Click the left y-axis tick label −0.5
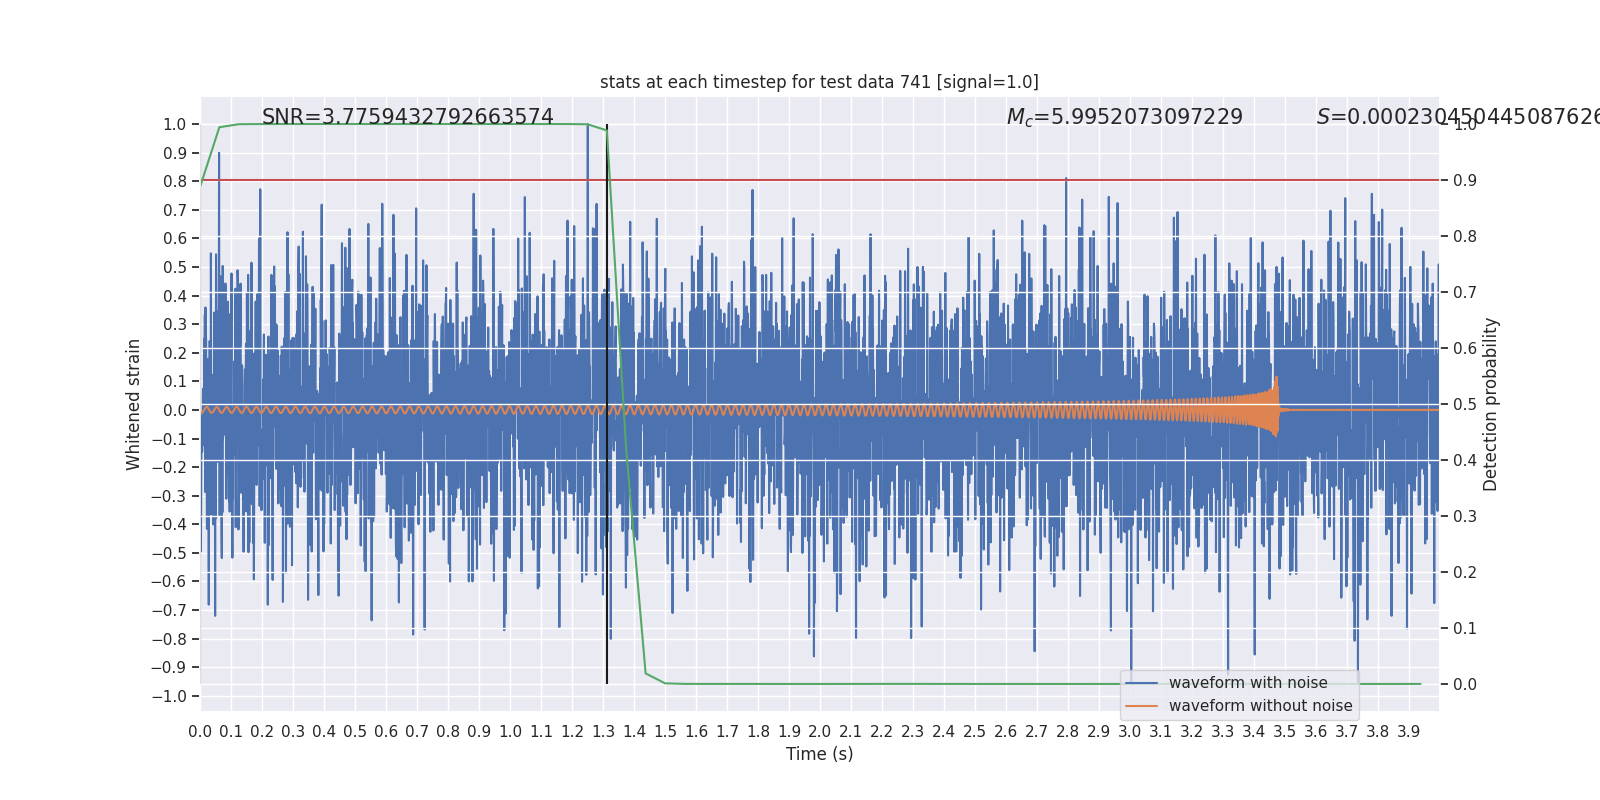This screenshot has height=800, width=1600. coord(169,553)
